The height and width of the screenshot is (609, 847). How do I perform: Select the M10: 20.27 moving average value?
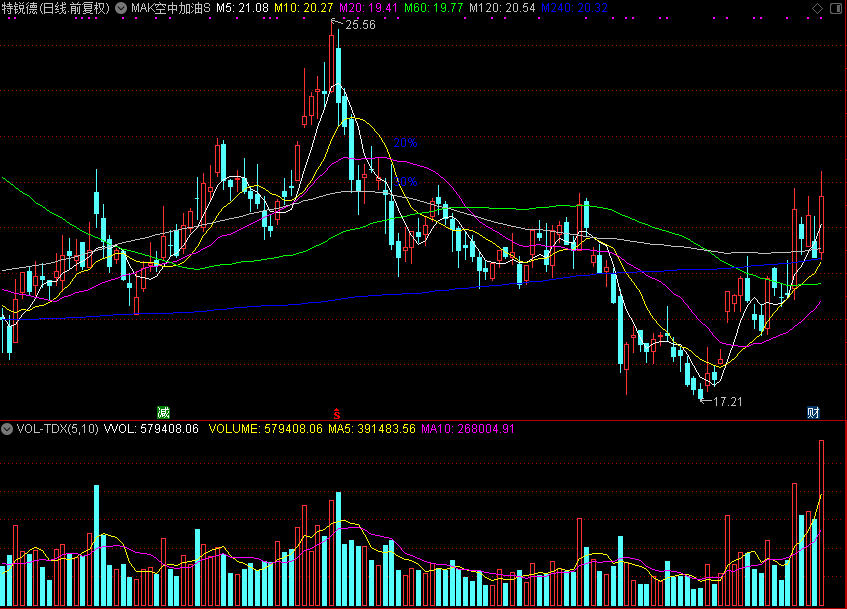(x=304, y=8)
